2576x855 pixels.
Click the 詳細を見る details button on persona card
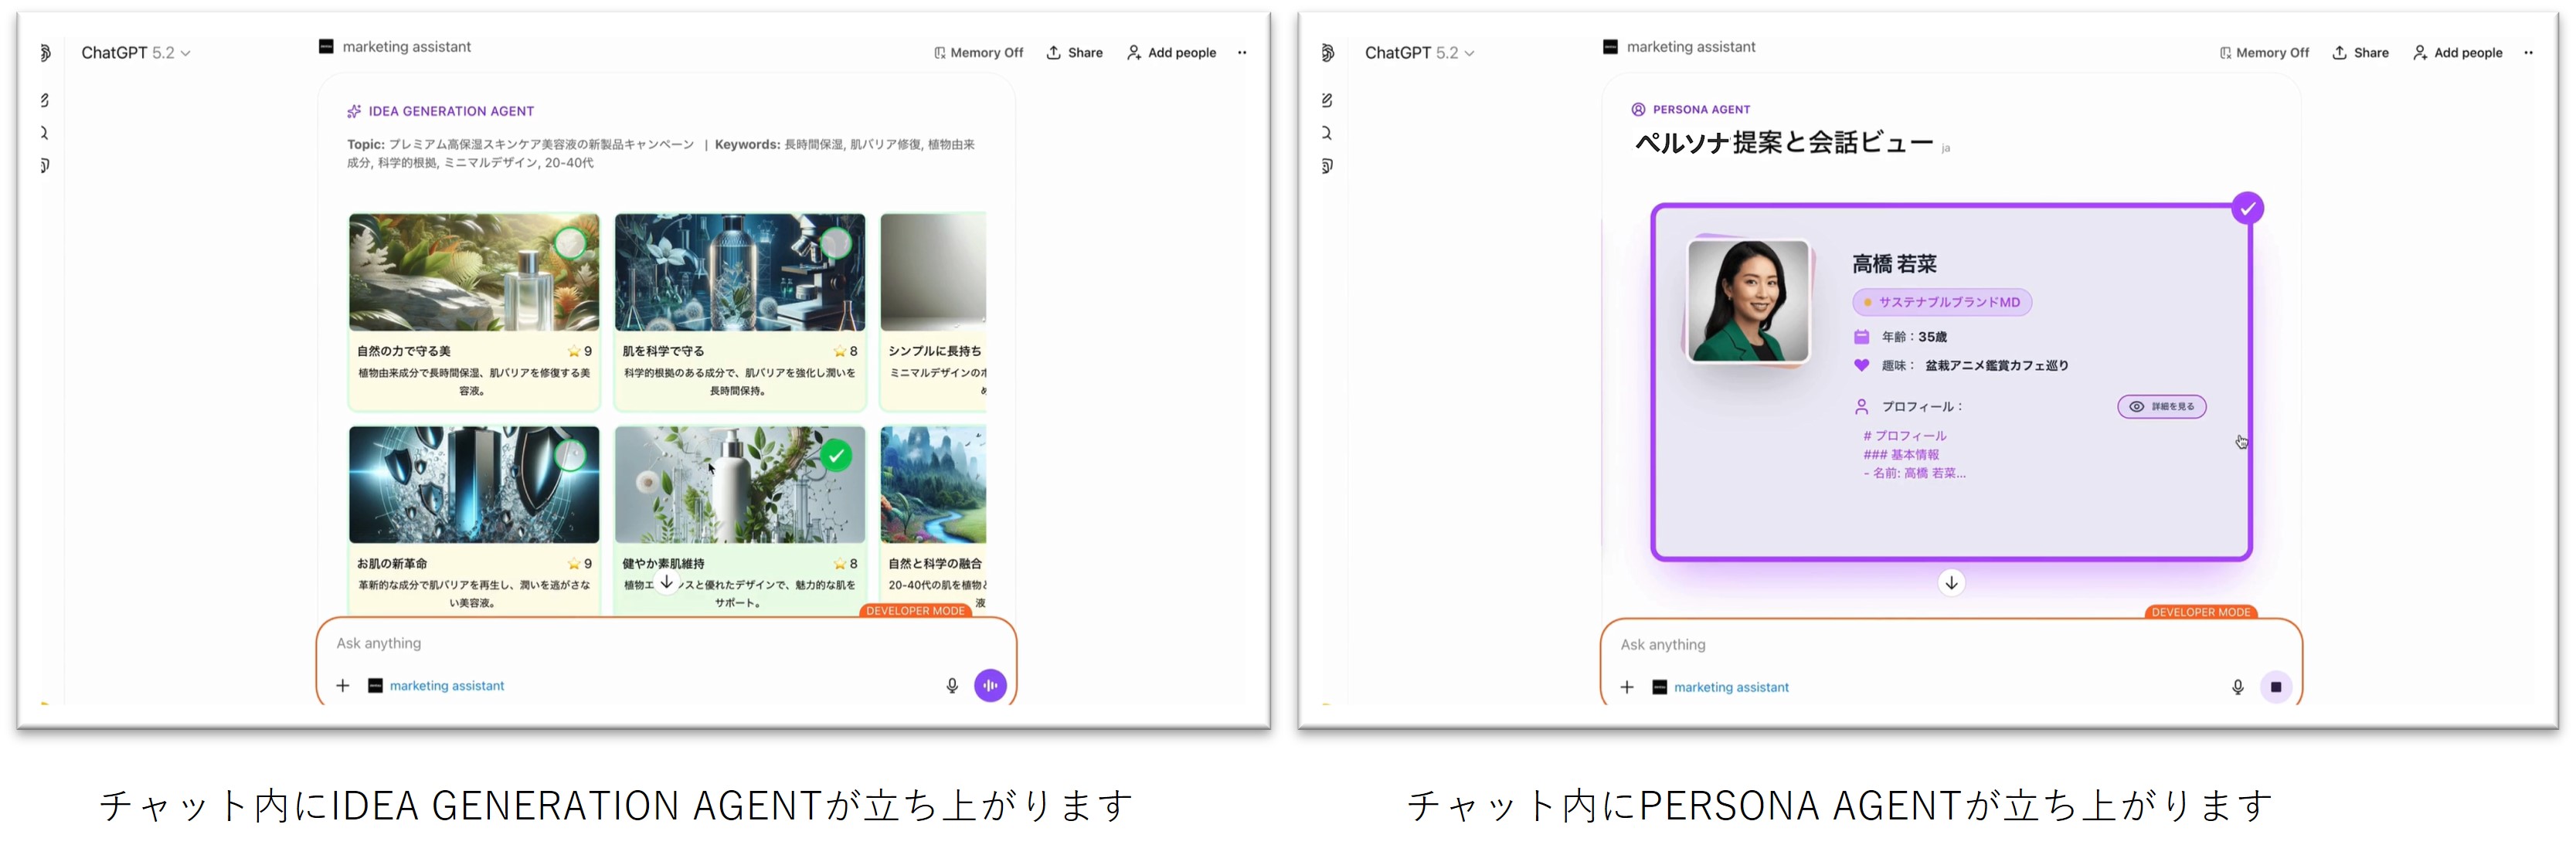(2161, 407)
